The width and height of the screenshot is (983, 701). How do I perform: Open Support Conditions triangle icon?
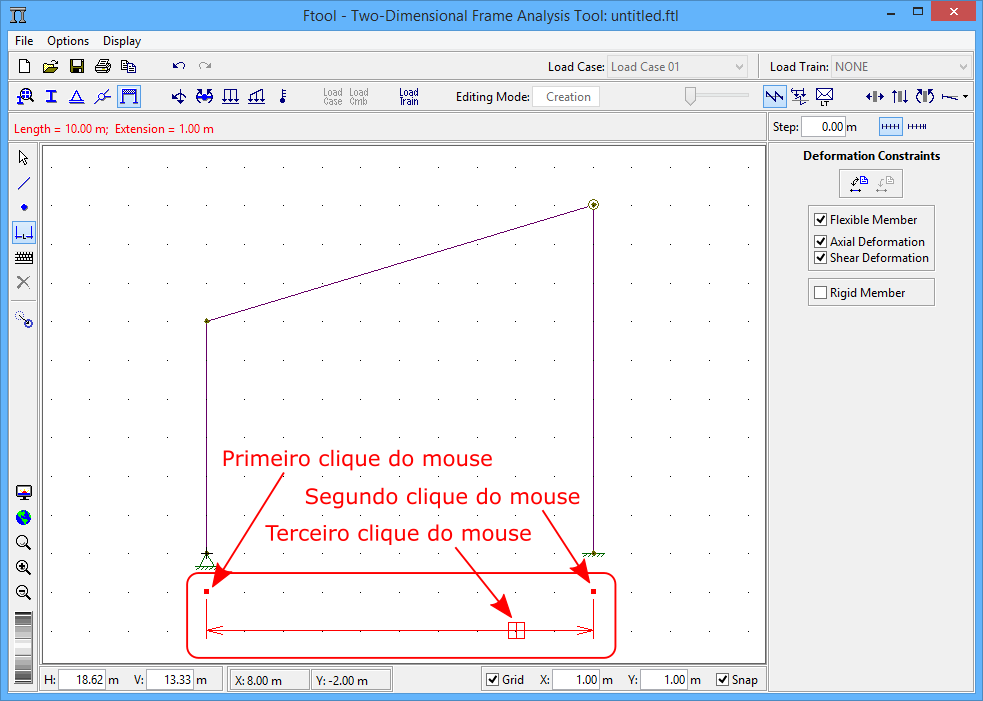coord(76,97)
